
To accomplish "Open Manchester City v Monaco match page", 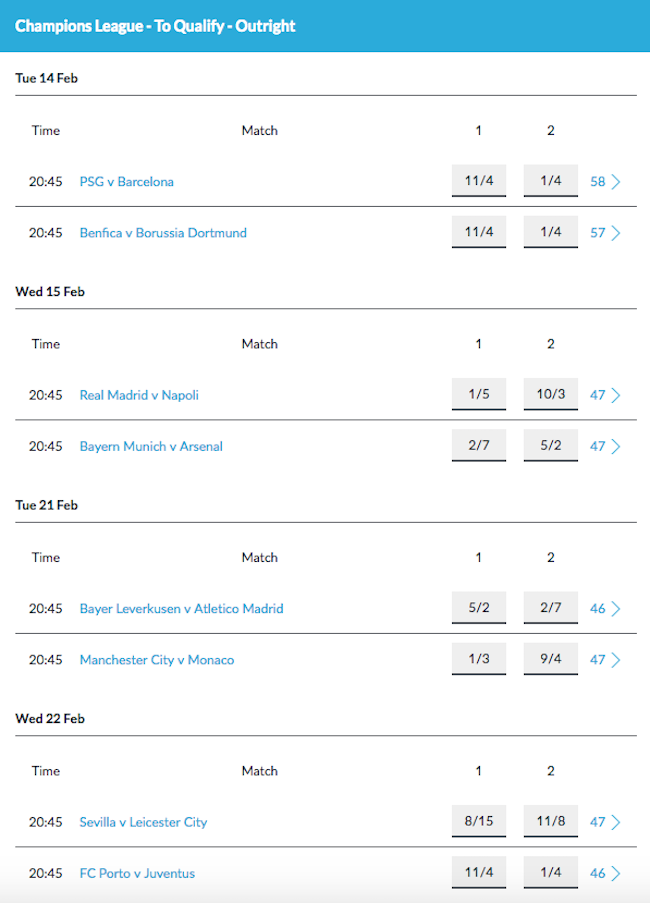I will [x=157, y=660].
